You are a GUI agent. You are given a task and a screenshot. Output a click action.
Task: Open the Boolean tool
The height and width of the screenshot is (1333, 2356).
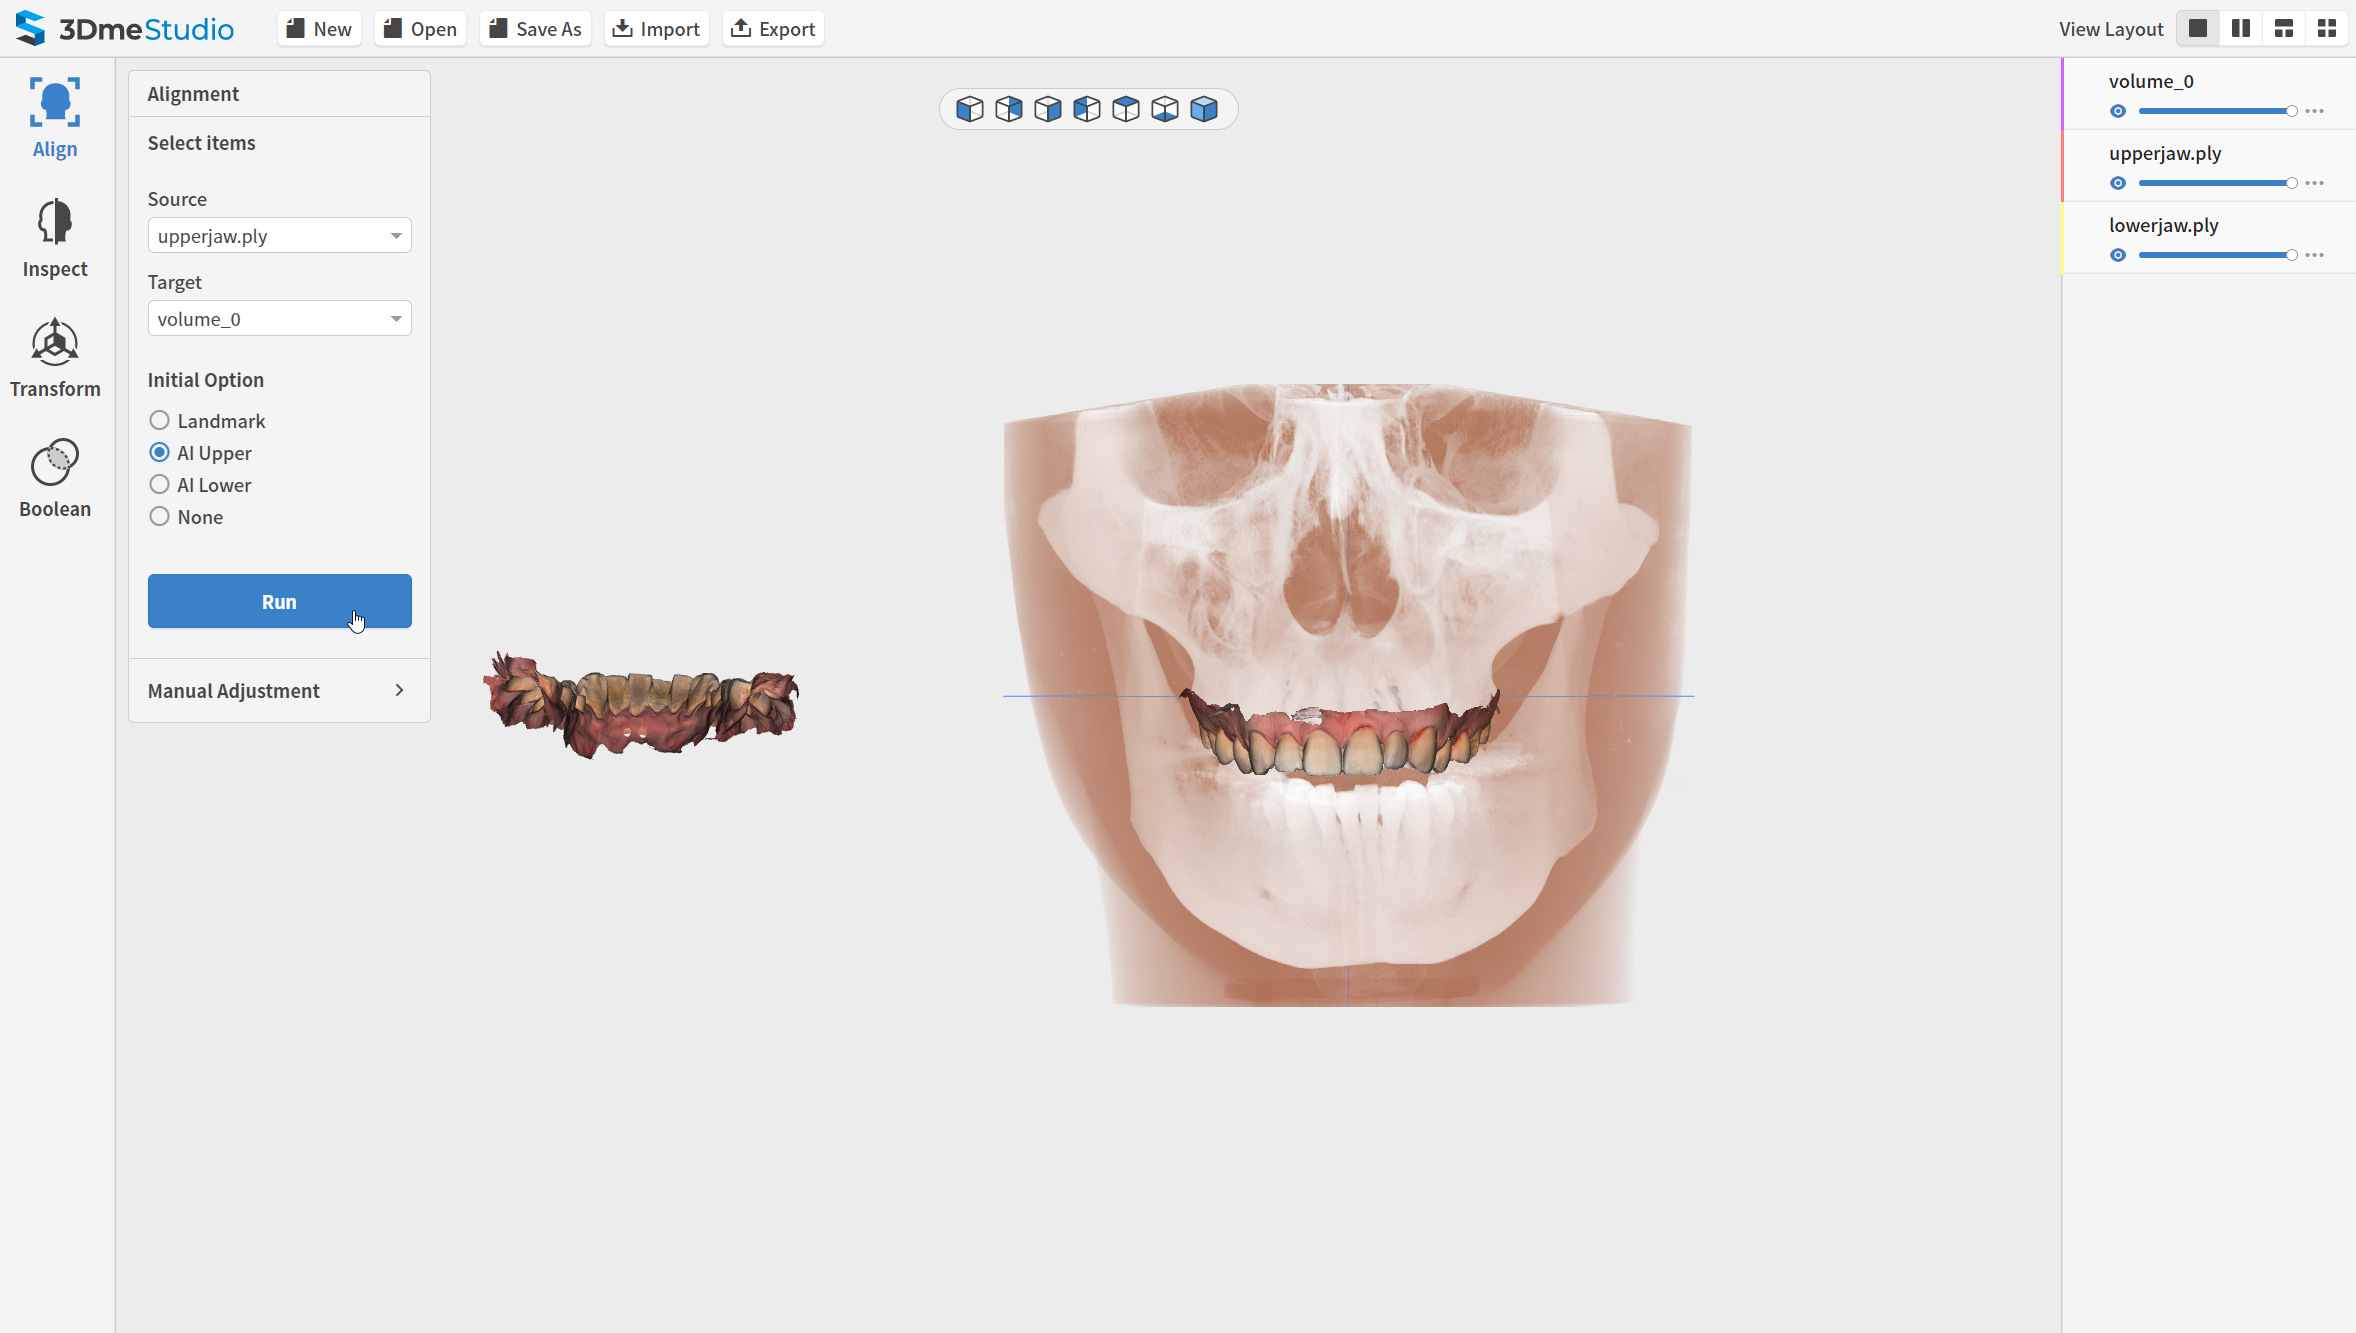point(55,479)
